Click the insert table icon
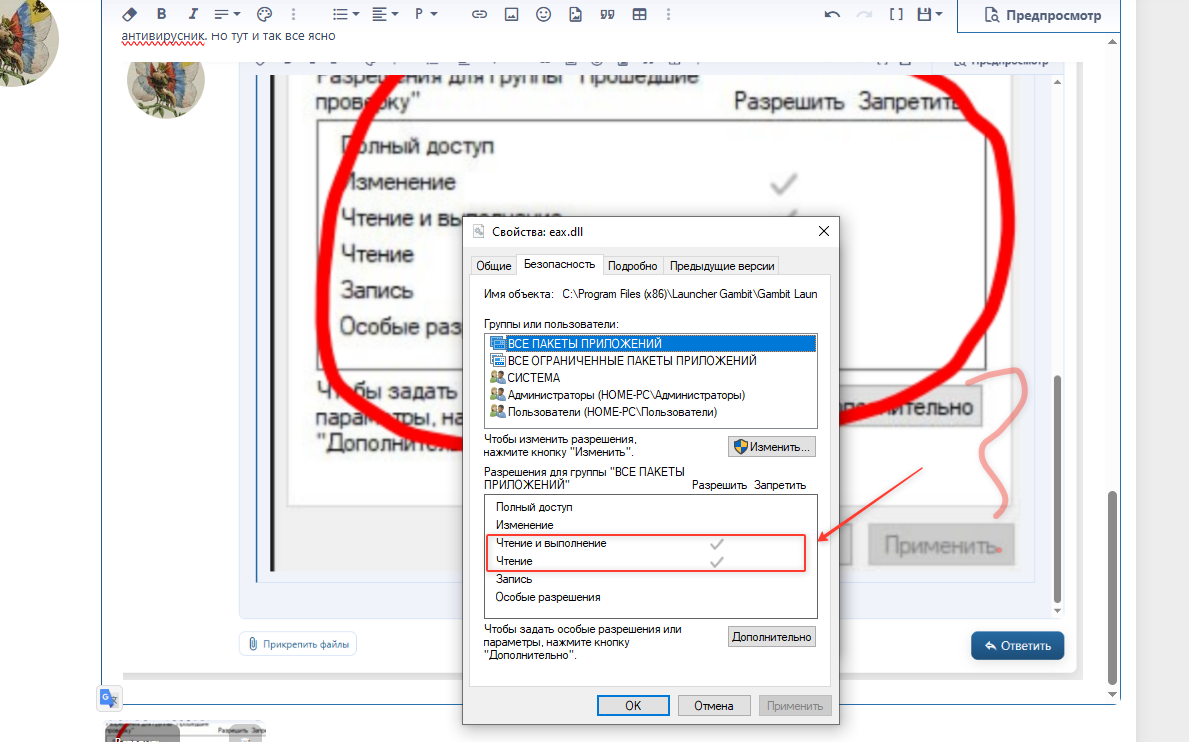 [x=639, y=14]
